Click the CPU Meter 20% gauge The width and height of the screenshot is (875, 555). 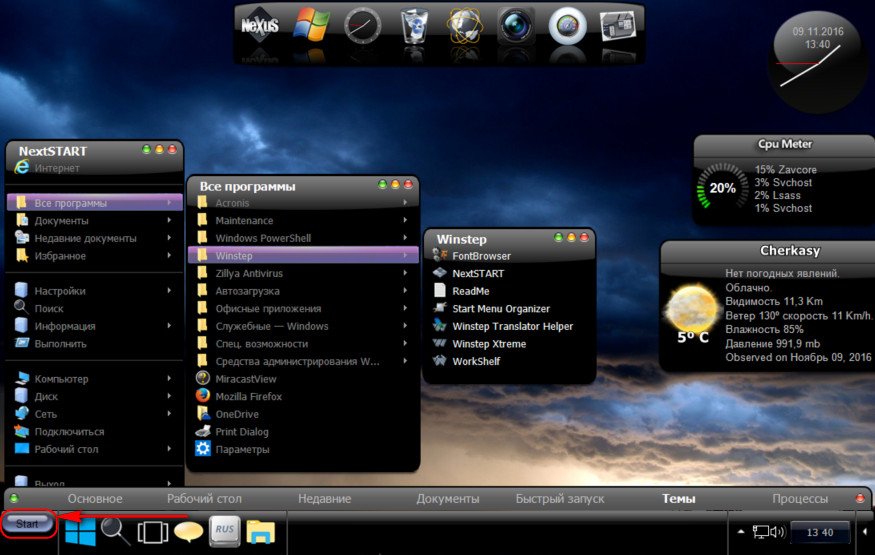pos(722,188)
